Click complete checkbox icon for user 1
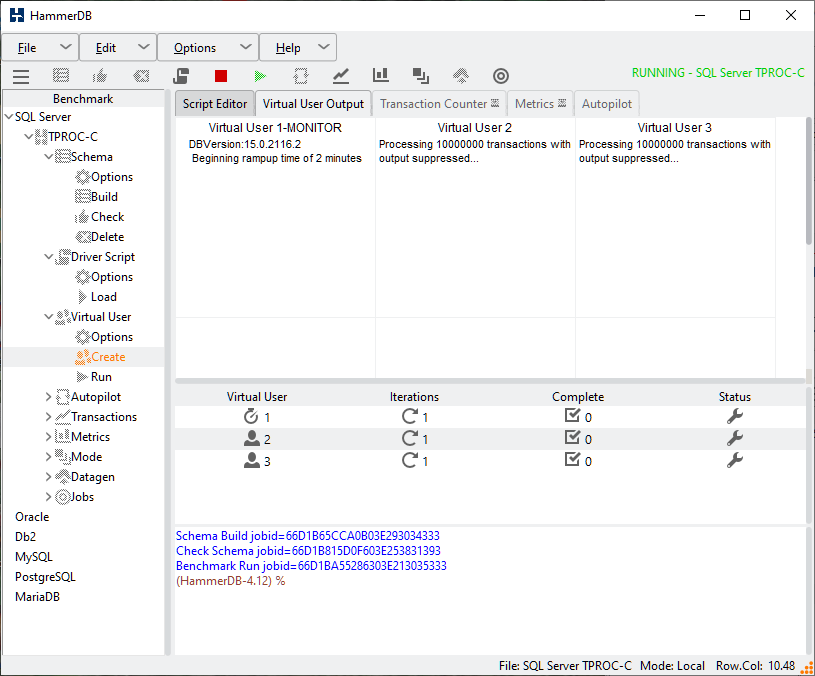The image size is (815, 676). click(x=572, y=415)
